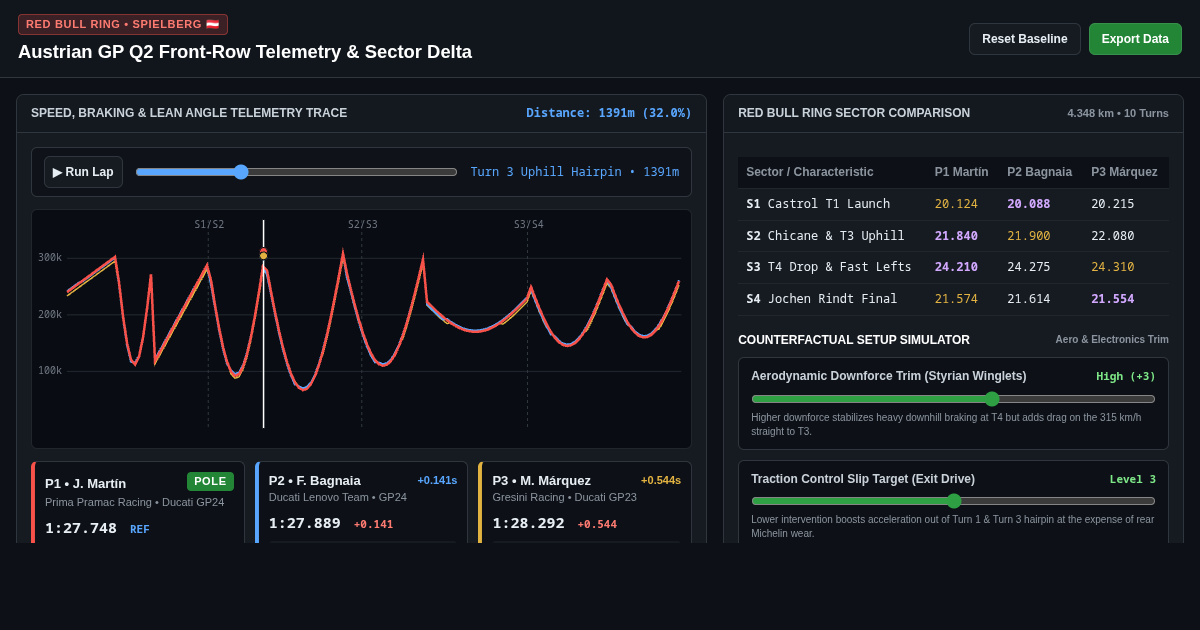The image size is (1200, 630).
Task: Click the S1/S2 sector marker on chart
Action: coord(209,225)
